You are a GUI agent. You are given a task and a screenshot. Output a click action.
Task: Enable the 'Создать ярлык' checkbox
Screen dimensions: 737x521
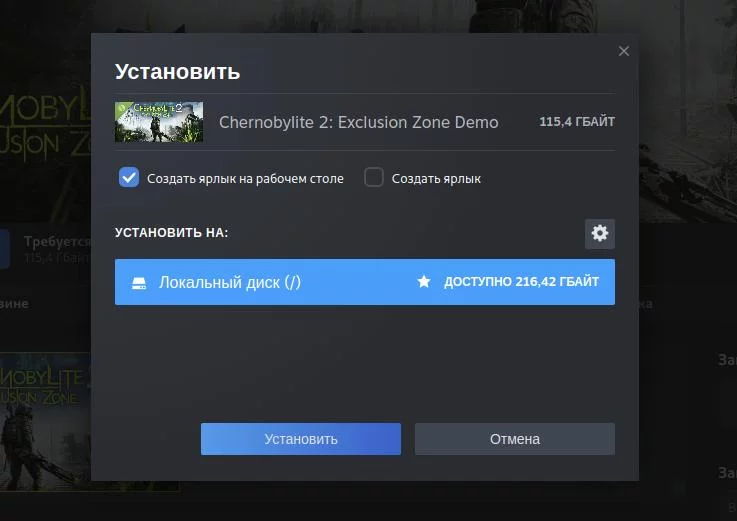coord(374,178)
